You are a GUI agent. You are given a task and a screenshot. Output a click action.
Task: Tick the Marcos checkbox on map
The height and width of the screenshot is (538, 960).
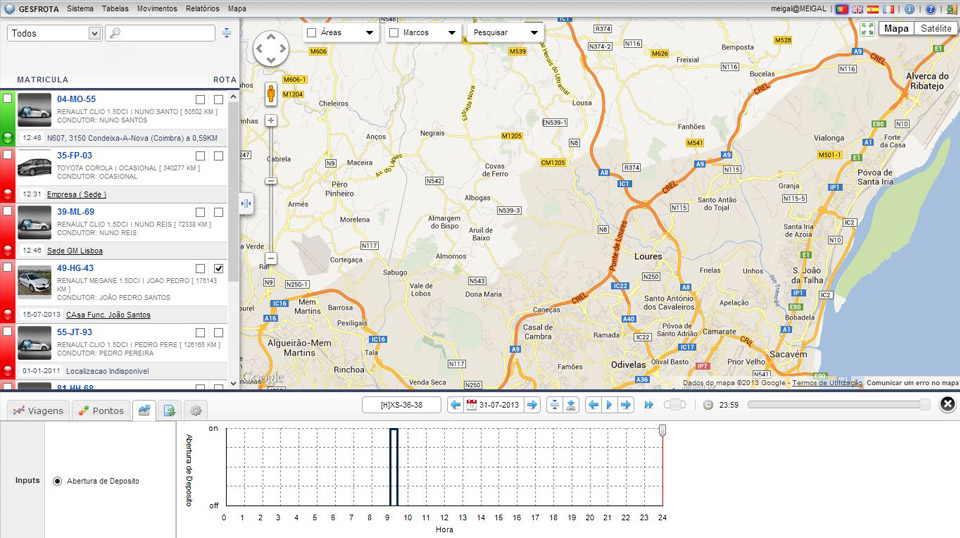pyautogui.click(x=394, y=32)
